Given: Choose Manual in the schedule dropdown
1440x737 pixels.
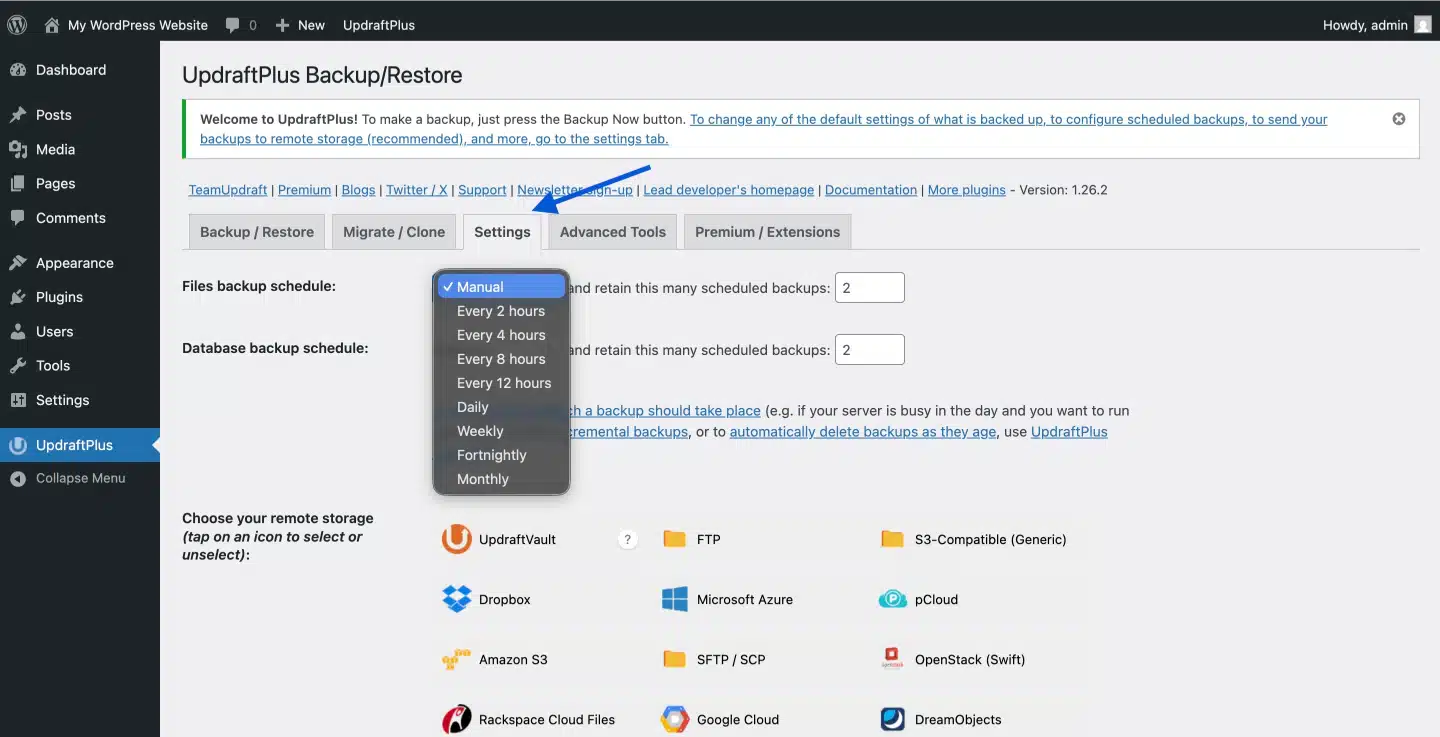Looking at the screenshot, I should [x=501, y=287].
